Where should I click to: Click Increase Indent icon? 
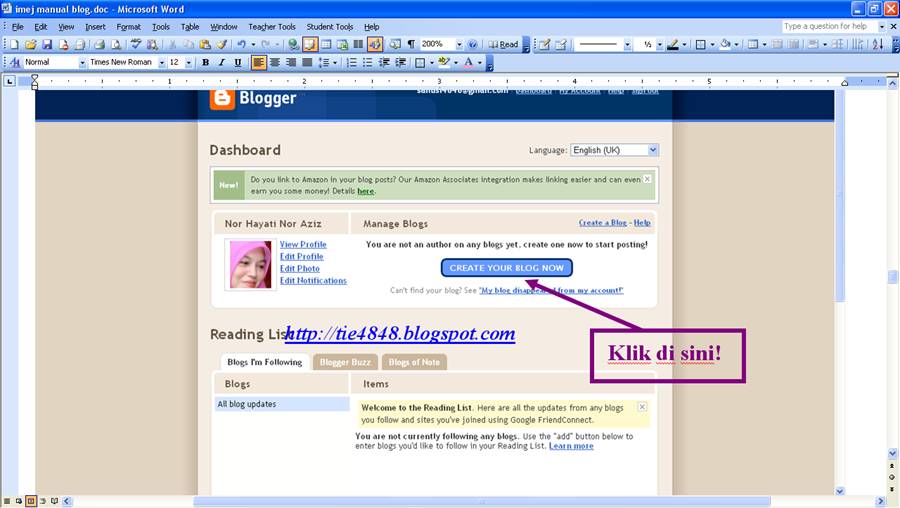point(401,62)
